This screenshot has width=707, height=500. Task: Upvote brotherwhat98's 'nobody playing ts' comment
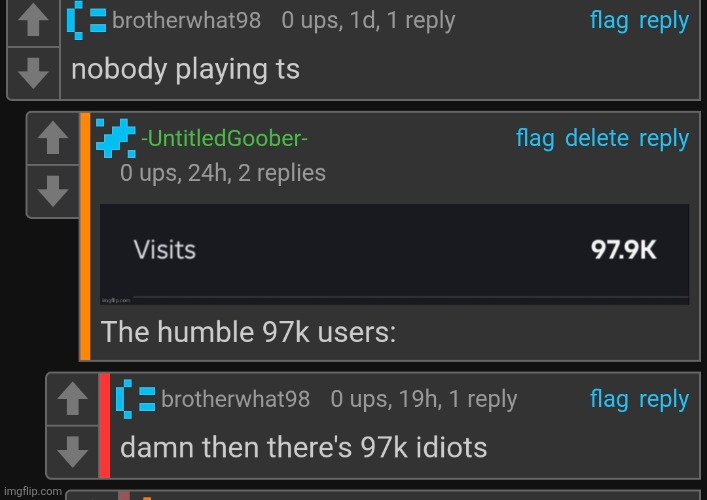[33, 22]
